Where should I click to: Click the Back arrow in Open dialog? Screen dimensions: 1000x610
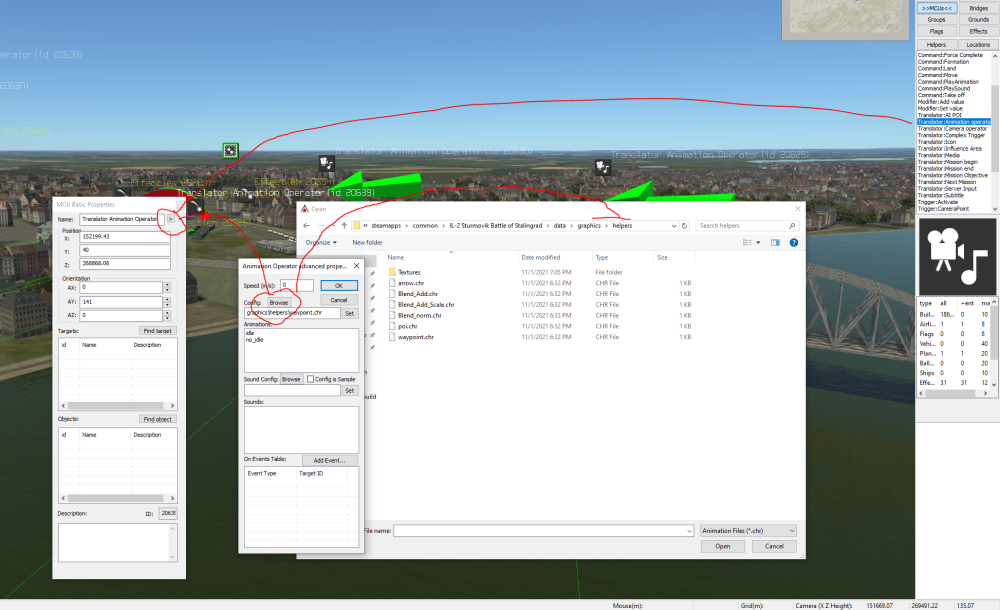(307, 226)
